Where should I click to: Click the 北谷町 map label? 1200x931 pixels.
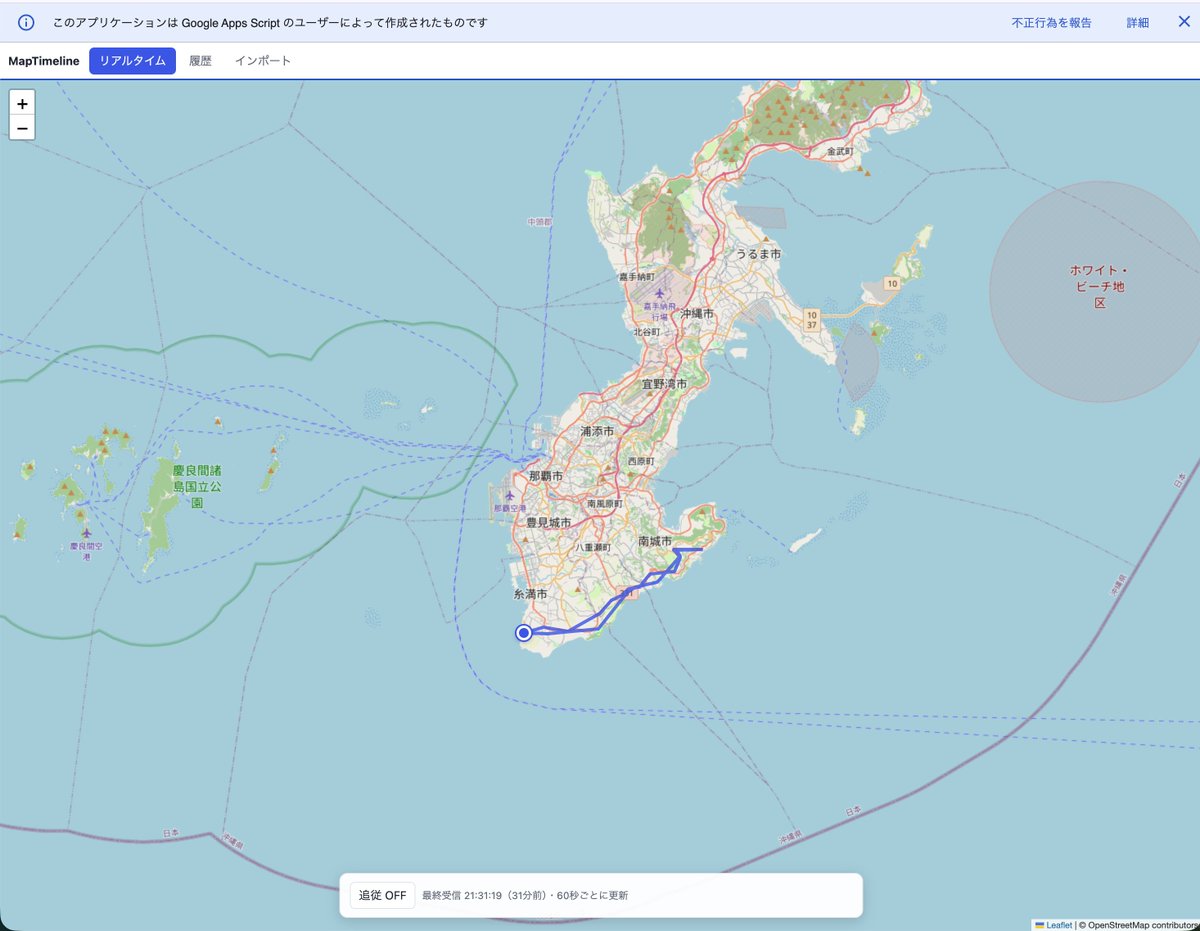647,331
